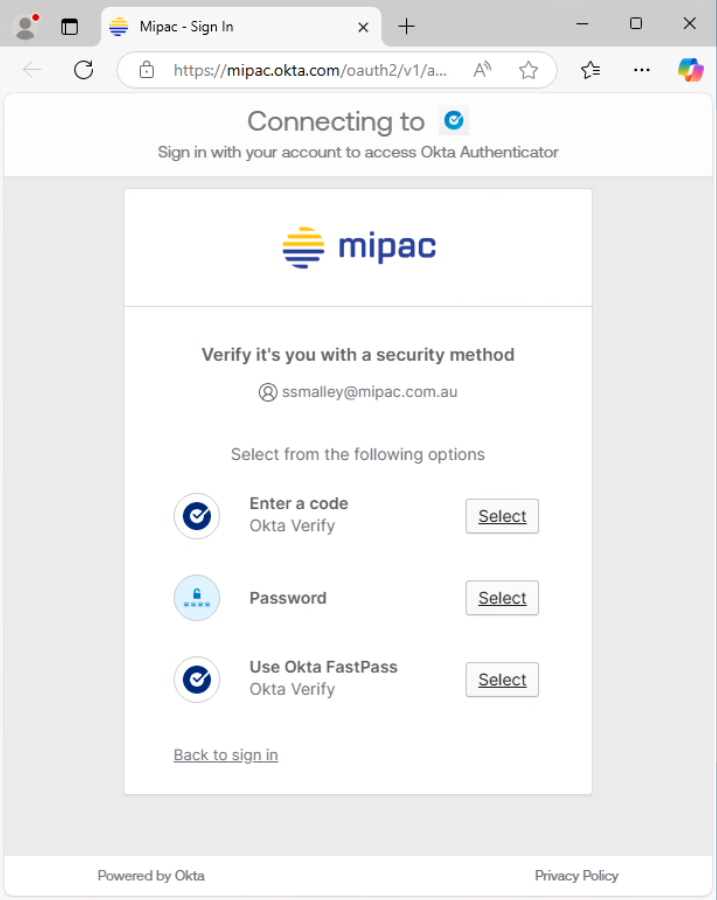
Task: Click the browser profile avatar icon
Action: 25,27
